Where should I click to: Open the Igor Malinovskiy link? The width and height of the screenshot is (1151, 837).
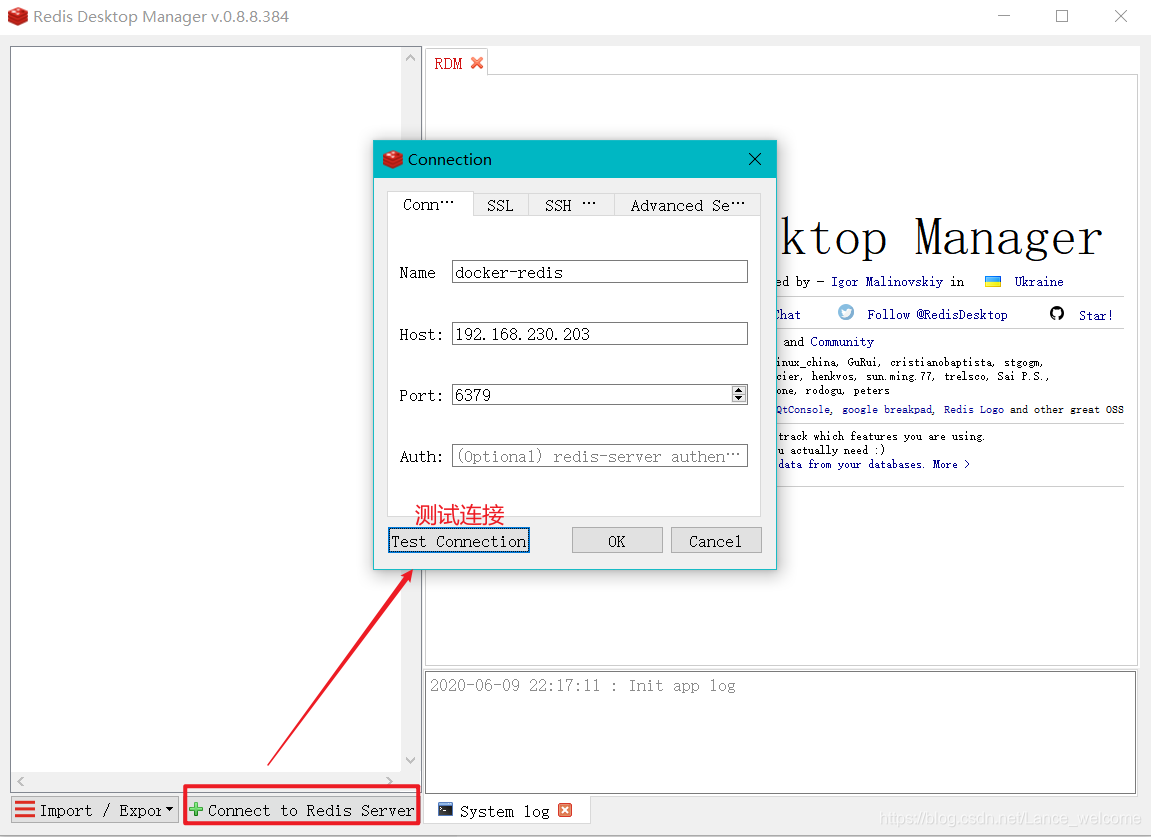point(887,282)
